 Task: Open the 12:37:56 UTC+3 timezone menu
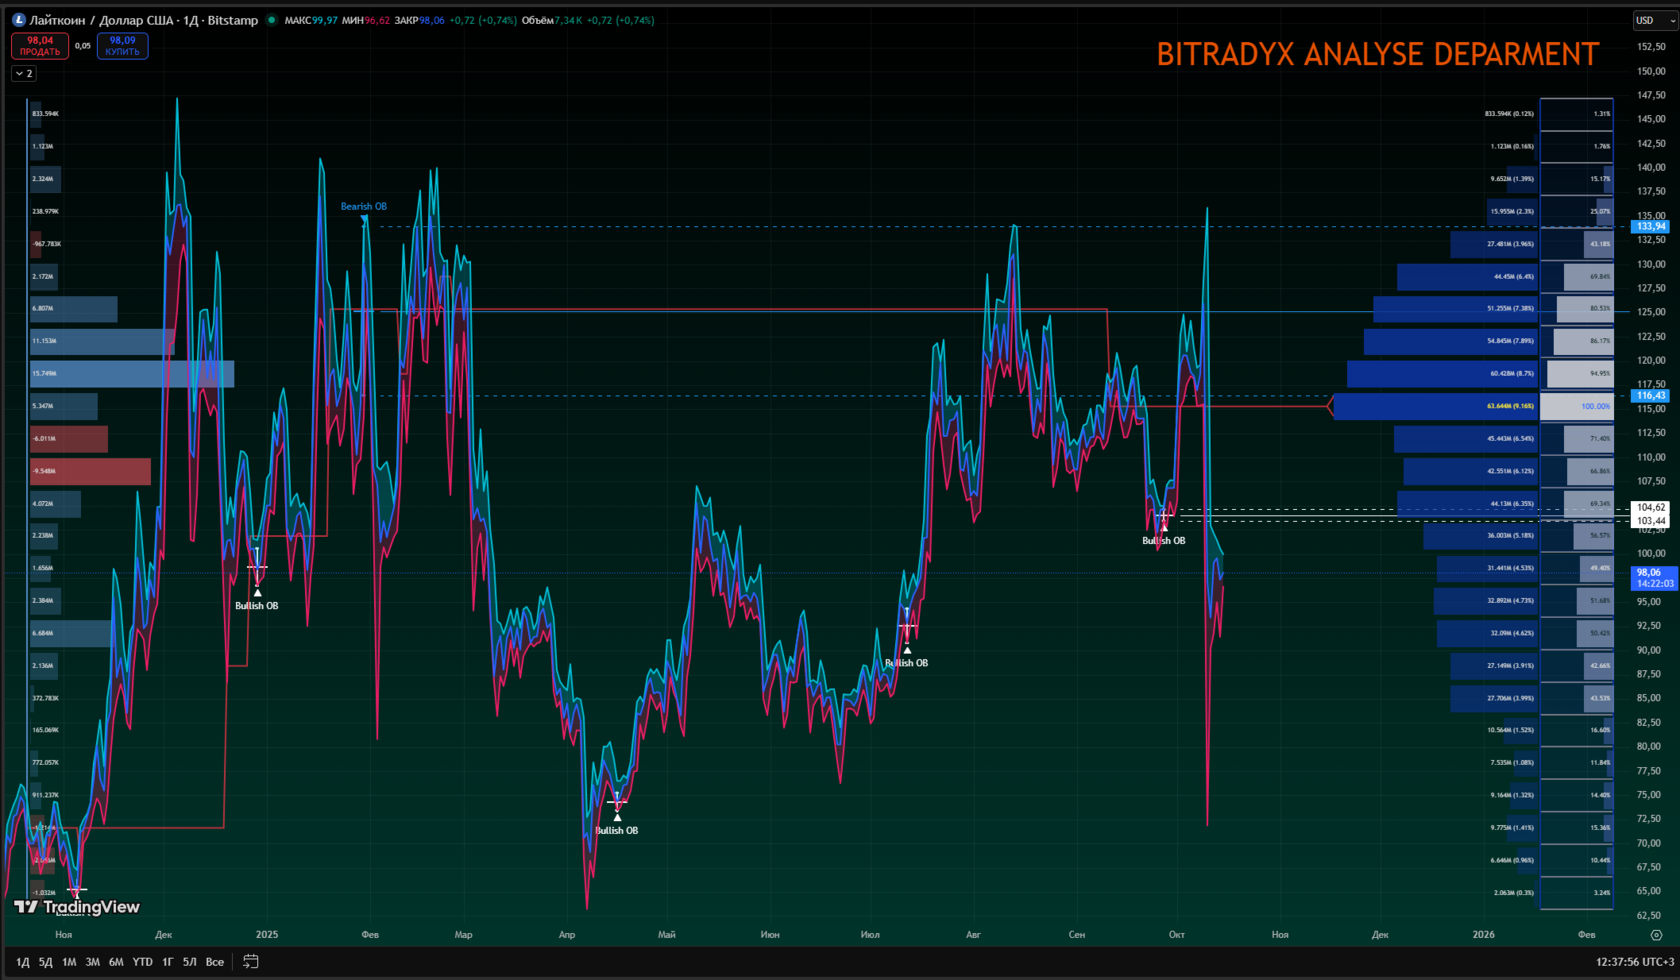(x=1635, y=962)
